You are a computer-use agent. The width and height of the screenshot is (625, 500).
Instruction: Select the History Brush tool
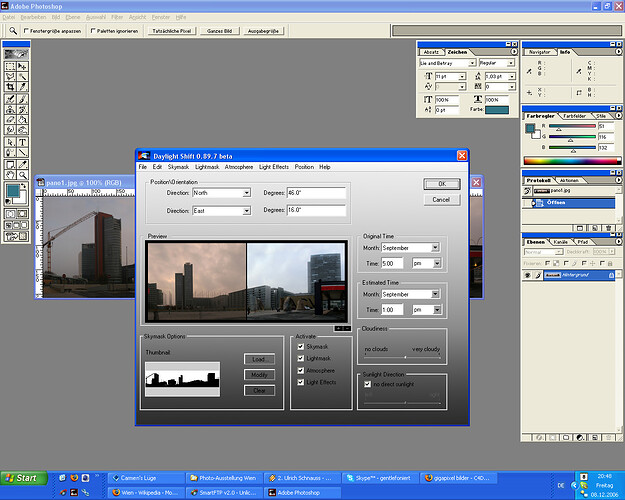22,109
